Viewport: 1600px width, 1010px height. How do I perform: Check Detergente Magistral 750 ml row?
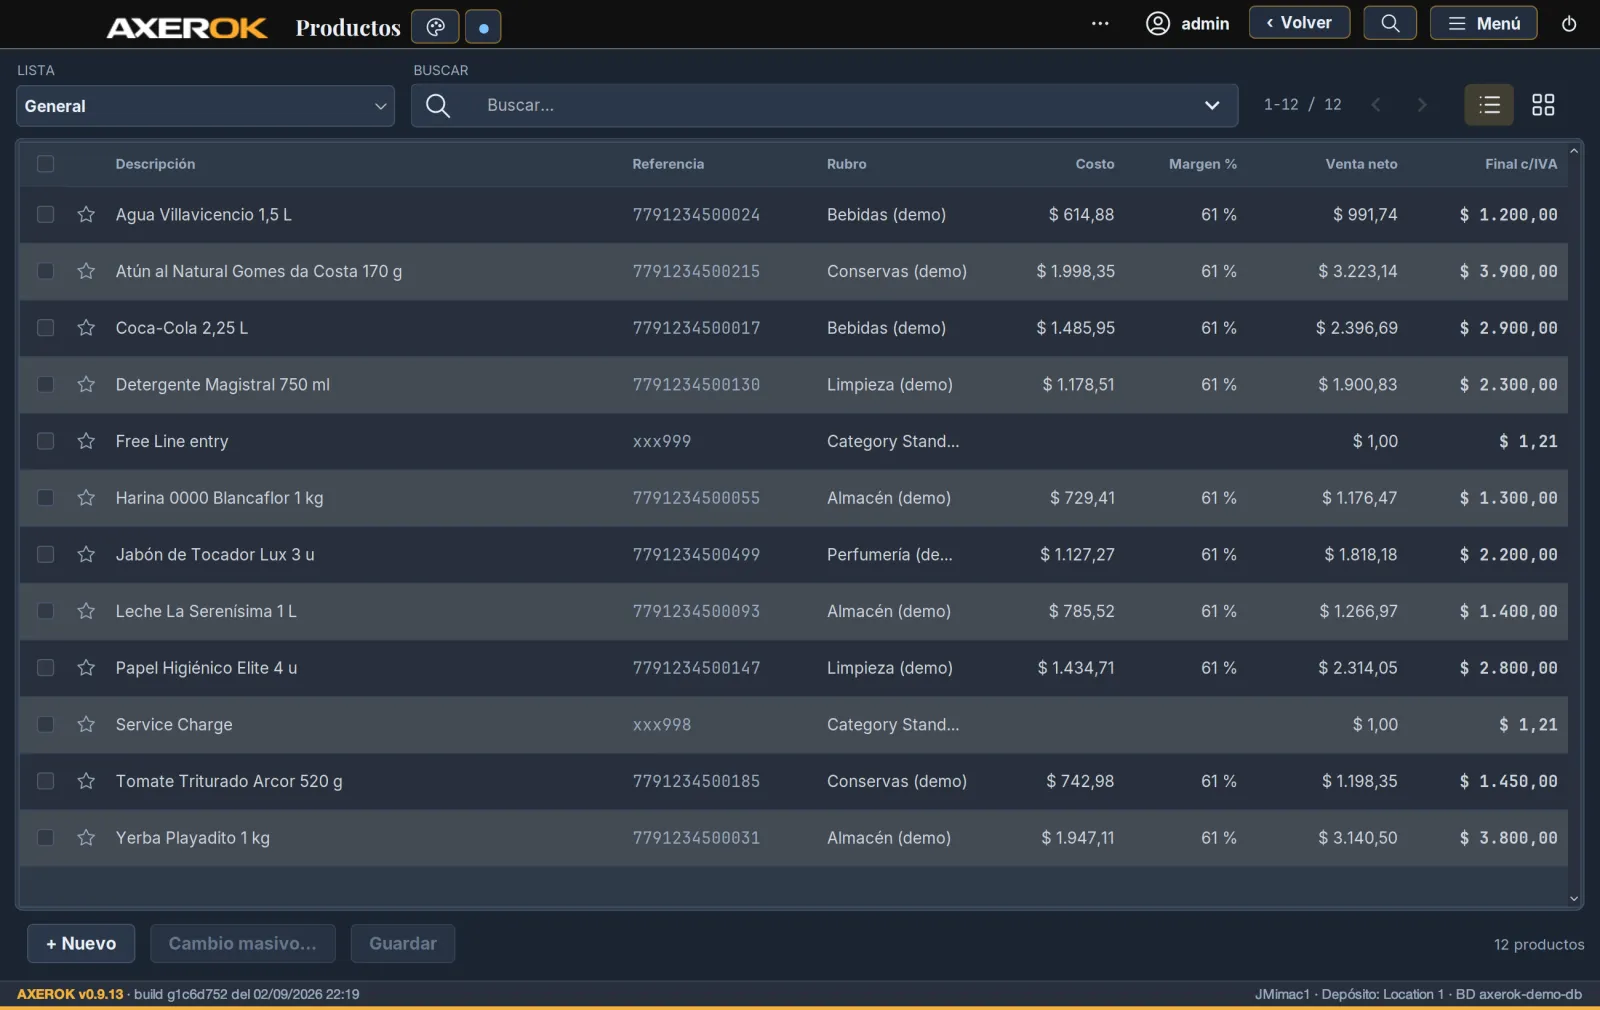[x=46, y=385]
